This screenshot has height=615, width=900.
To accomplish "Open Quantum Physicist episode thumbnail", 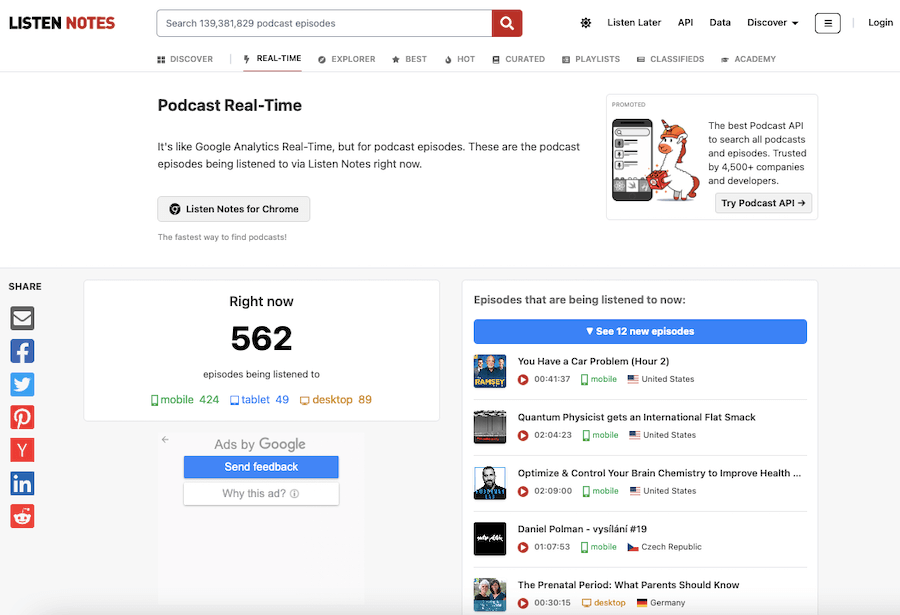I will 490,427.
